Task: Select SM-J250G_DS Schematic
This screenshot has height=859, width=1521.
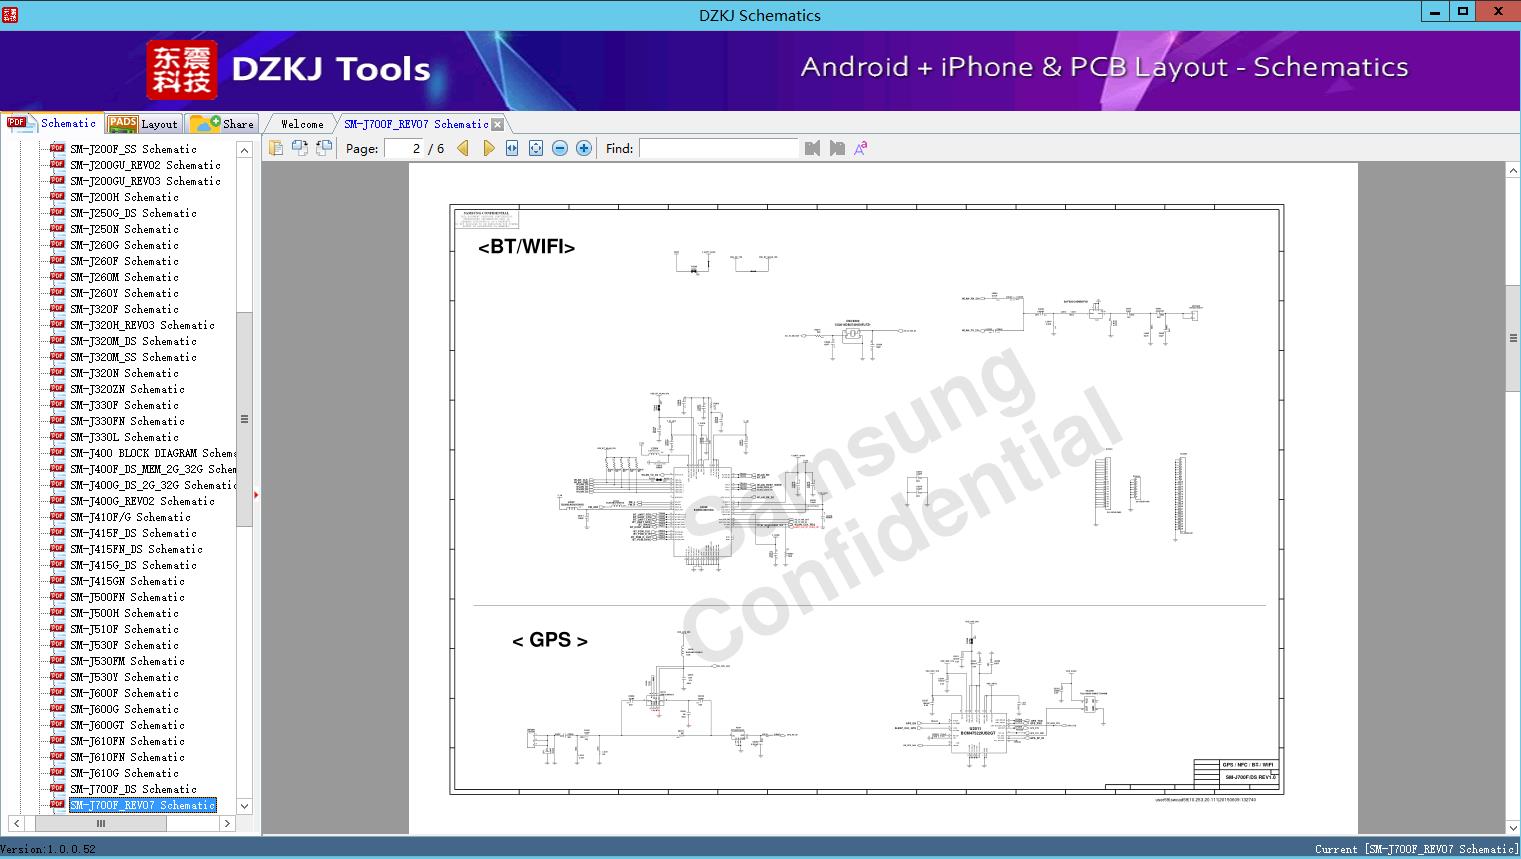Action: [x=133, y=213]
